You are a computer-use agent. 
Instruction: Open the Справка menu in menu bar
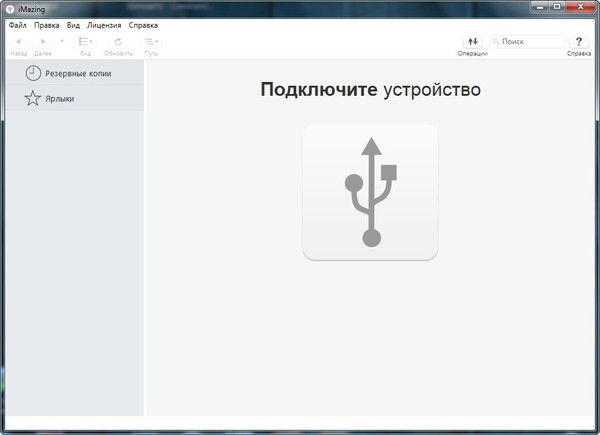[143, 24]
